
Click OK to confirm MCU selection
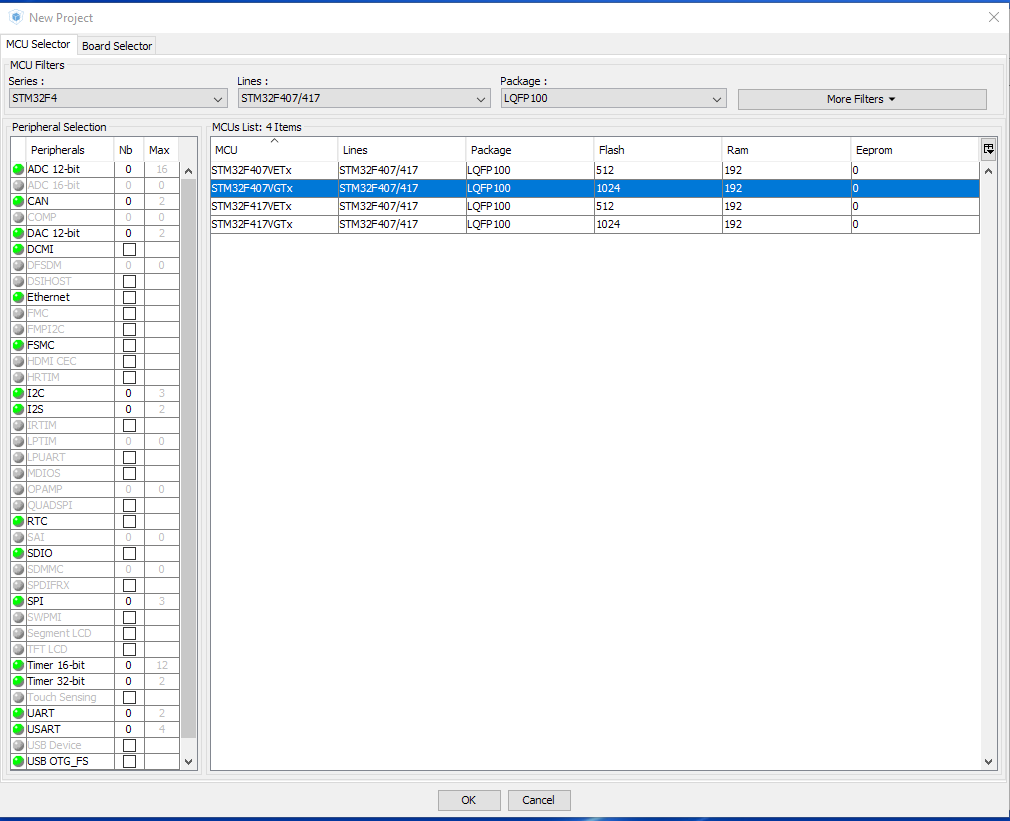point(469,800)
